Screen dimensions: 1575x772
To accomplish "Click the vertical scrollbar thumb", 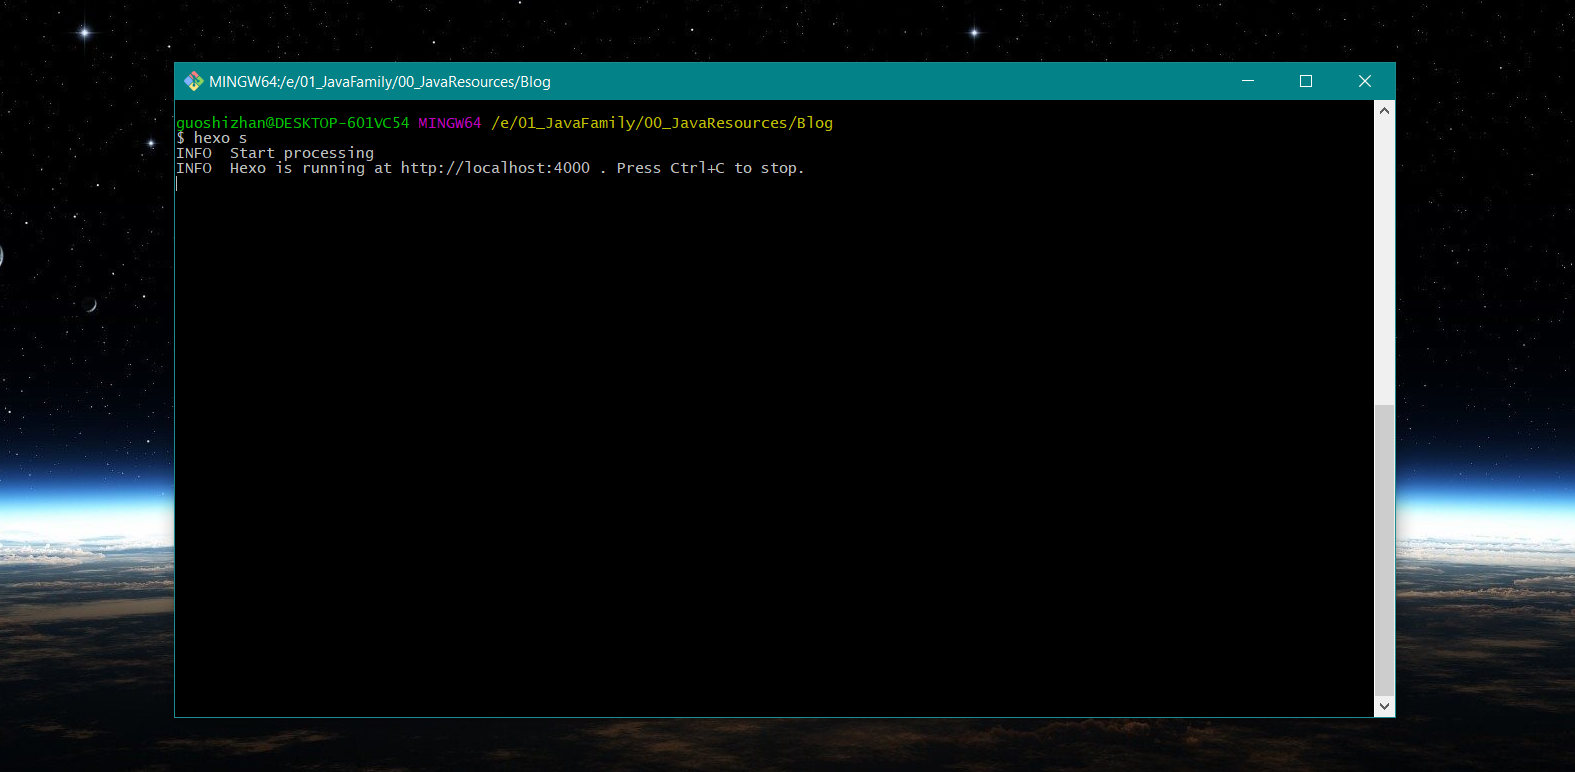I will pyautogui.click(x=1384, y=550).
